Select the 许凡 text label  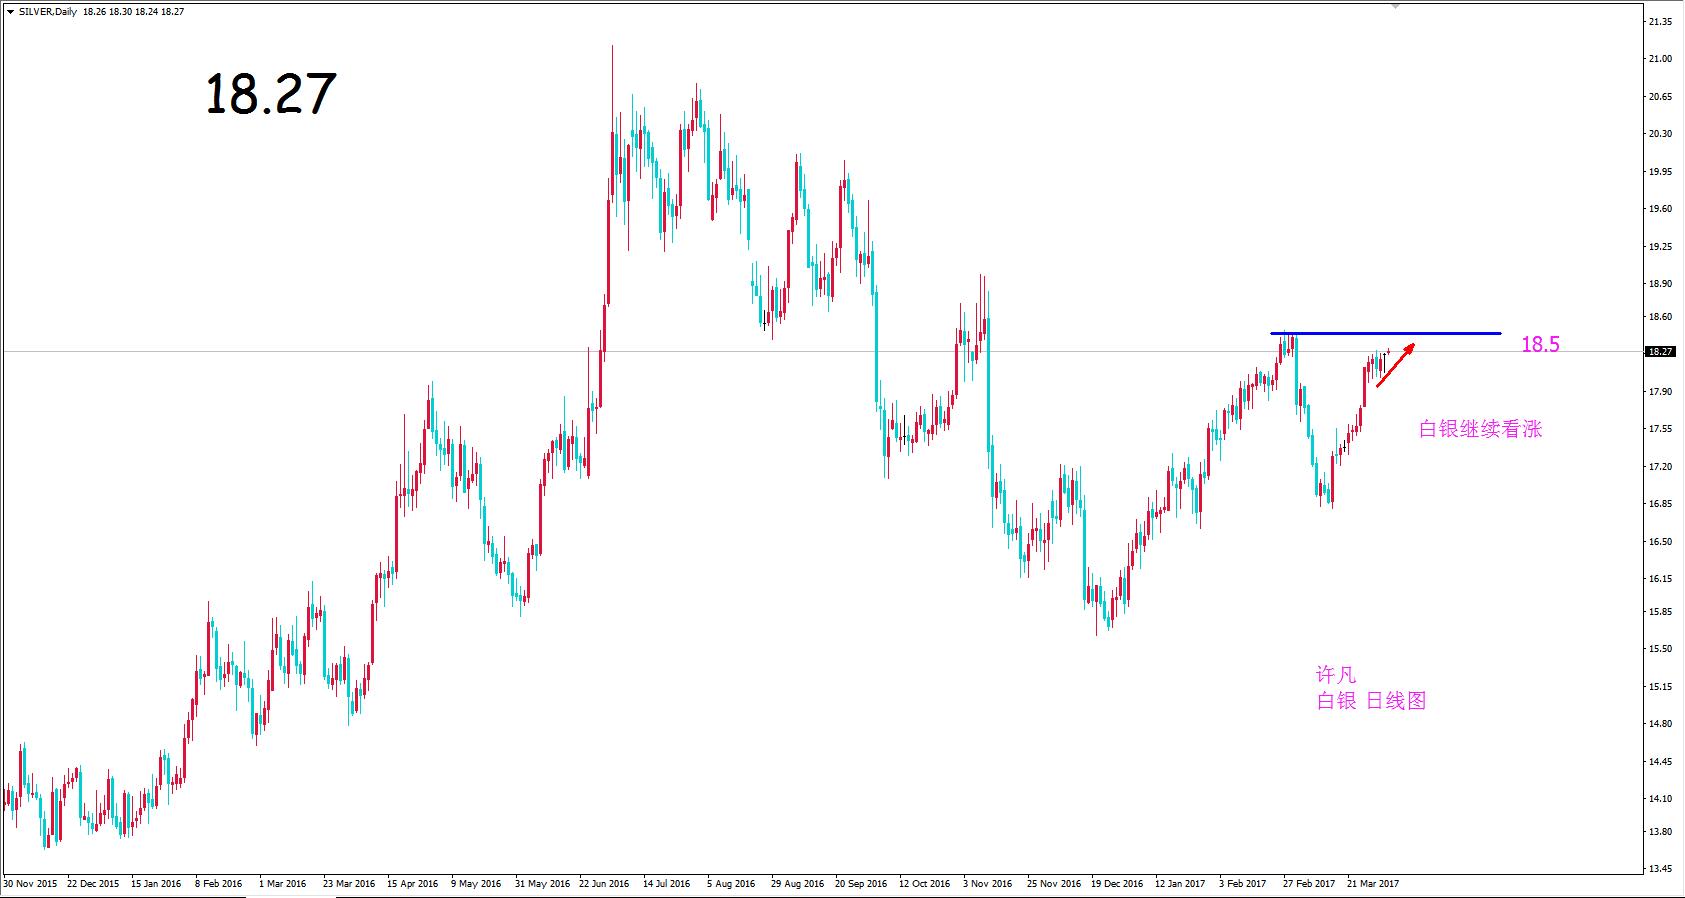[x=1336, y=675]
